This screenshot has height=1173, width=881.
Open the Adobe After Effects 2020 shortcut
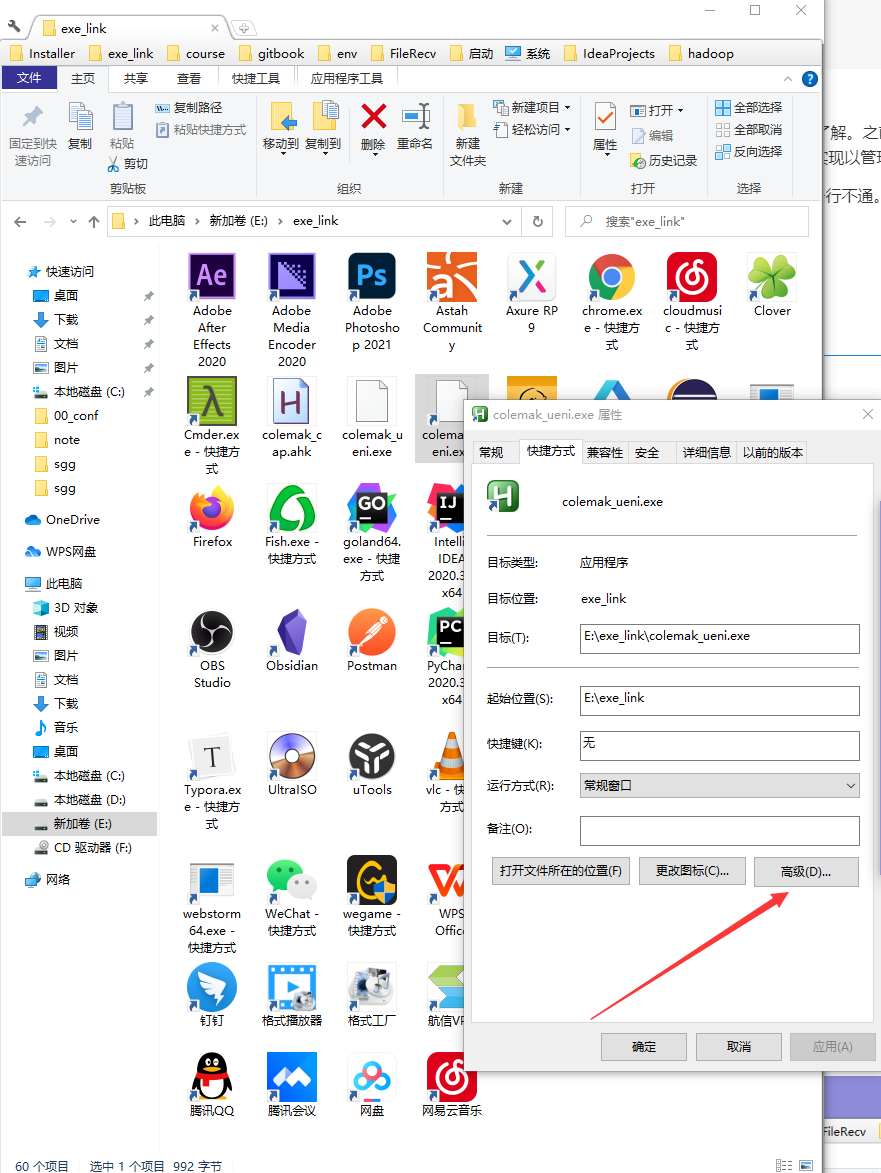212,277
